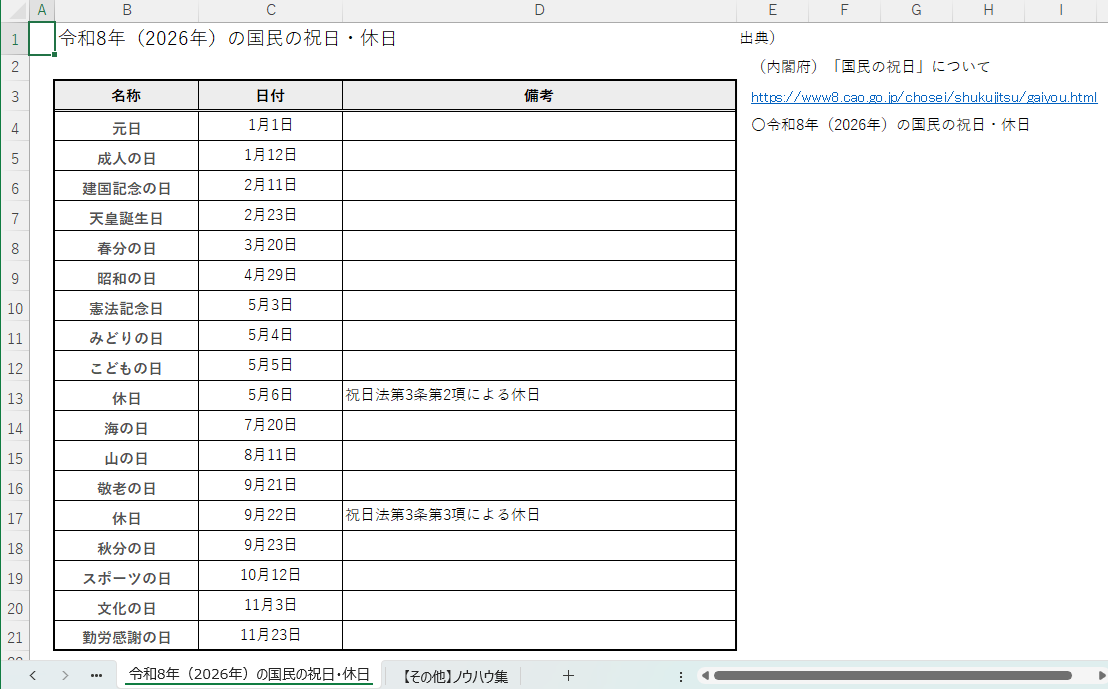Click the Select All corner triangle
The width and height of the screenshot is (1108, 689).
pyautogui.click(x=14, y=10)
